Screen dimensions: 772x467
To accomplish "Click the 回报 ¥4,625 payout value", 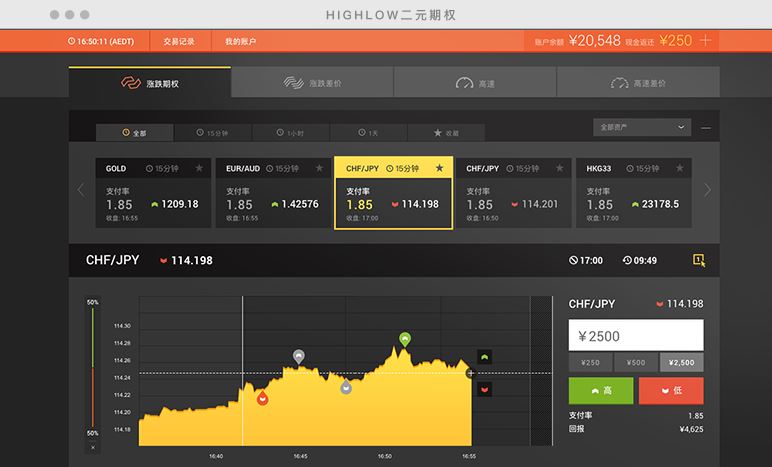I will click(x=691, y=429).
